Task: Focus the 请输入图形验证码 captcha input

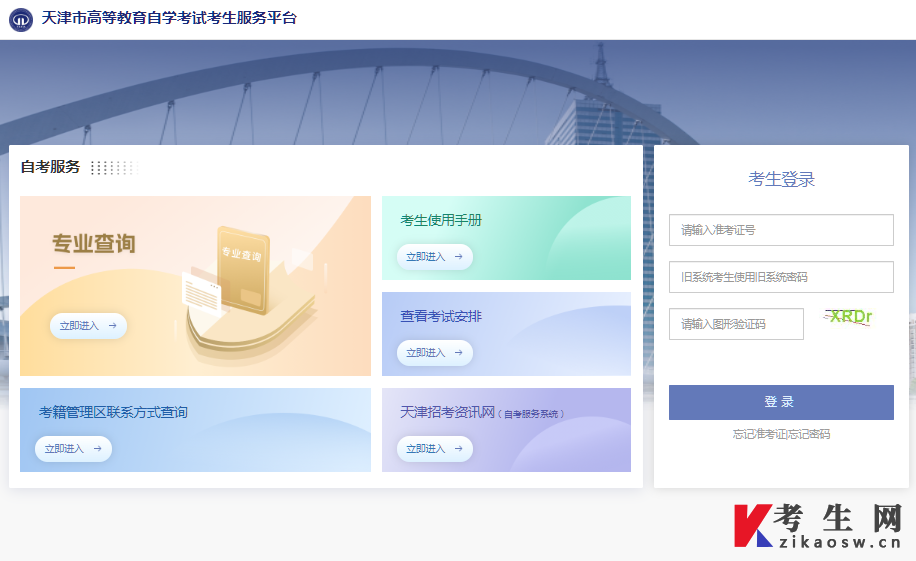Action: [x=736, y=324]
